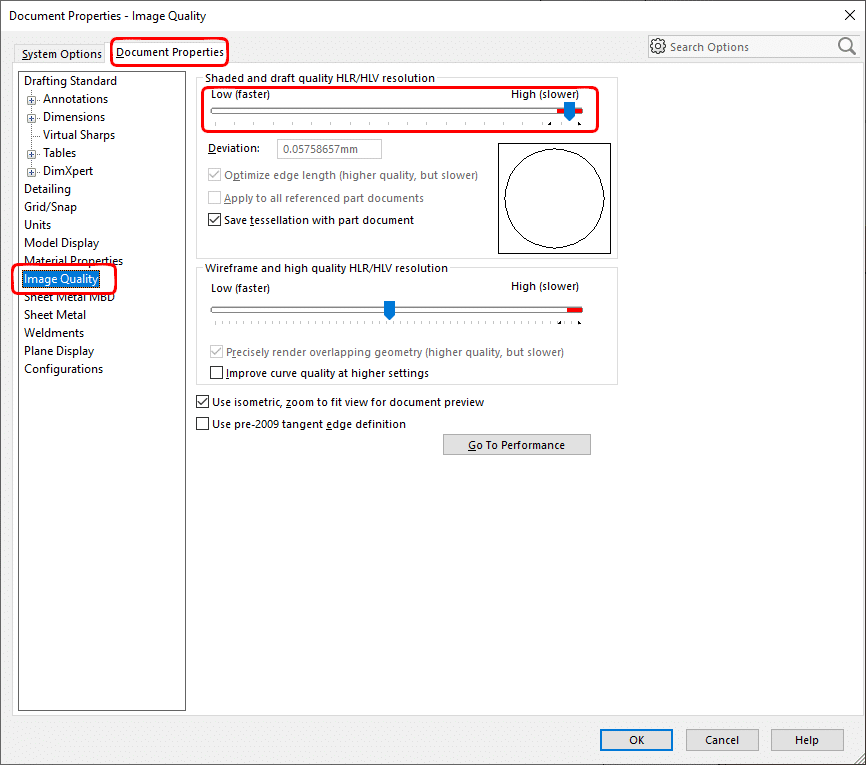Click the Search Options magnifier icon
This screenshot has height=765, width=866.
(846, 46)
